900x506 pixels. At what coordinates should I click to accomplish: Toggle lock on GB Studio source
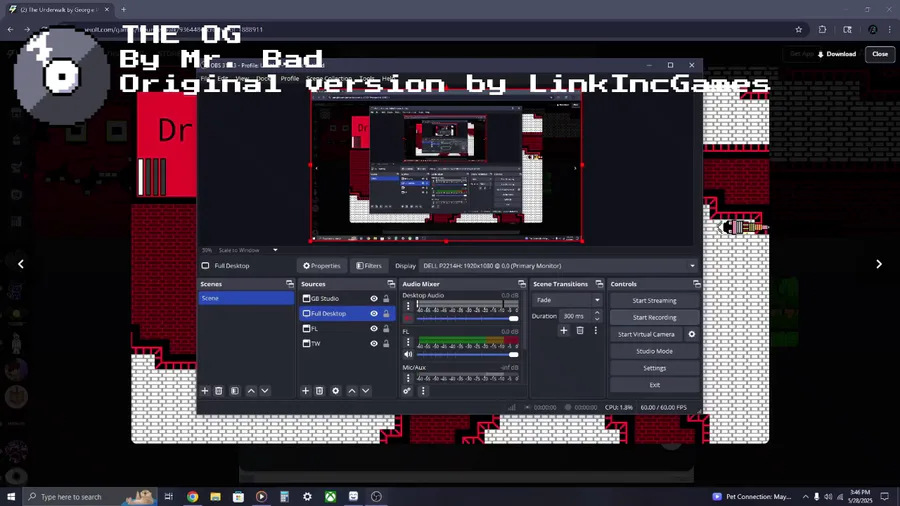point(386,298)
